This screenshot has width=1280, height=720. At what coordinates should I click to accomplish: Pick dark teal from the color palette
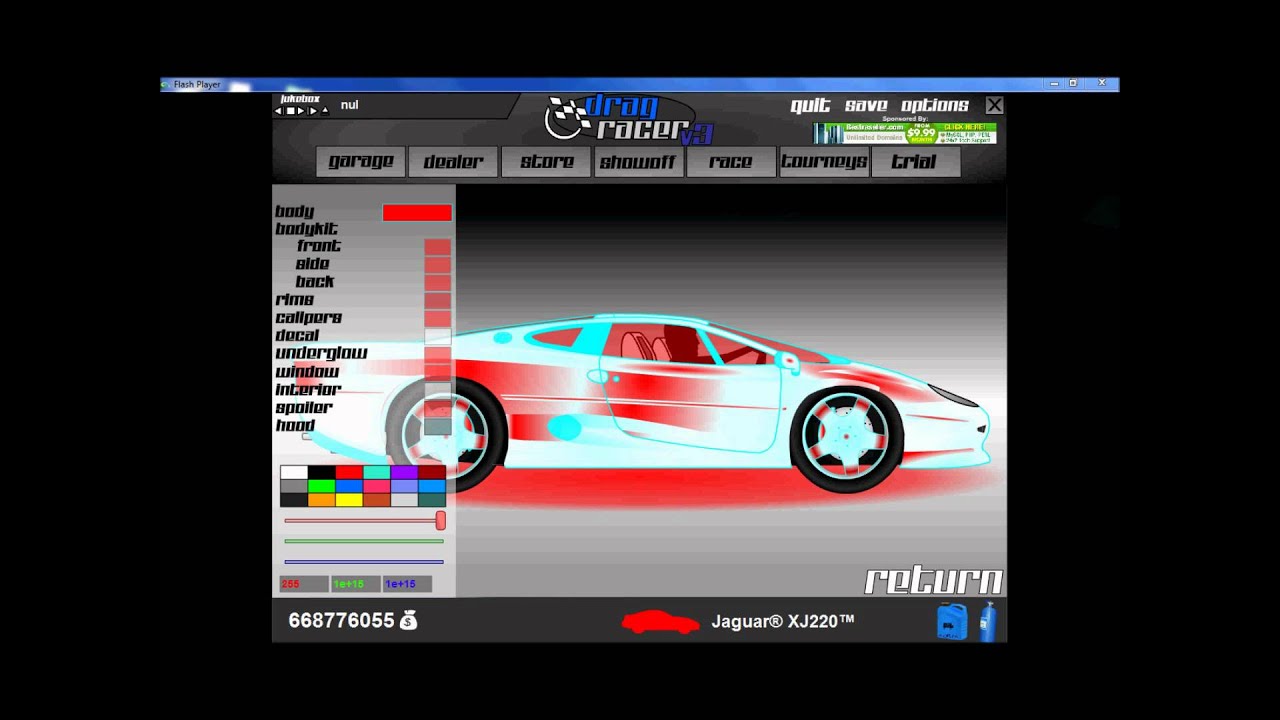coord(432,500)
